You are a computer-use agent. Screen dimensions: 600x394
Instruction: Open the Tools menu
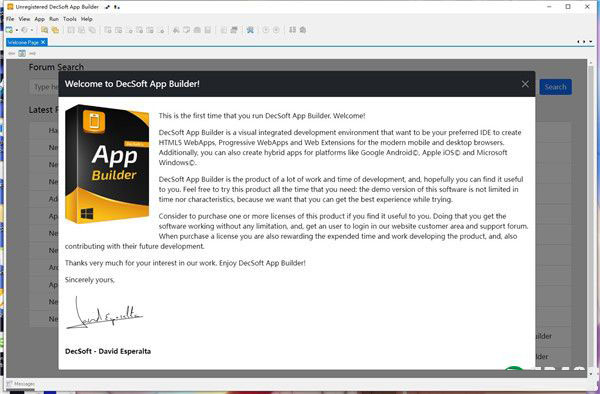click(x=70, y=19)
